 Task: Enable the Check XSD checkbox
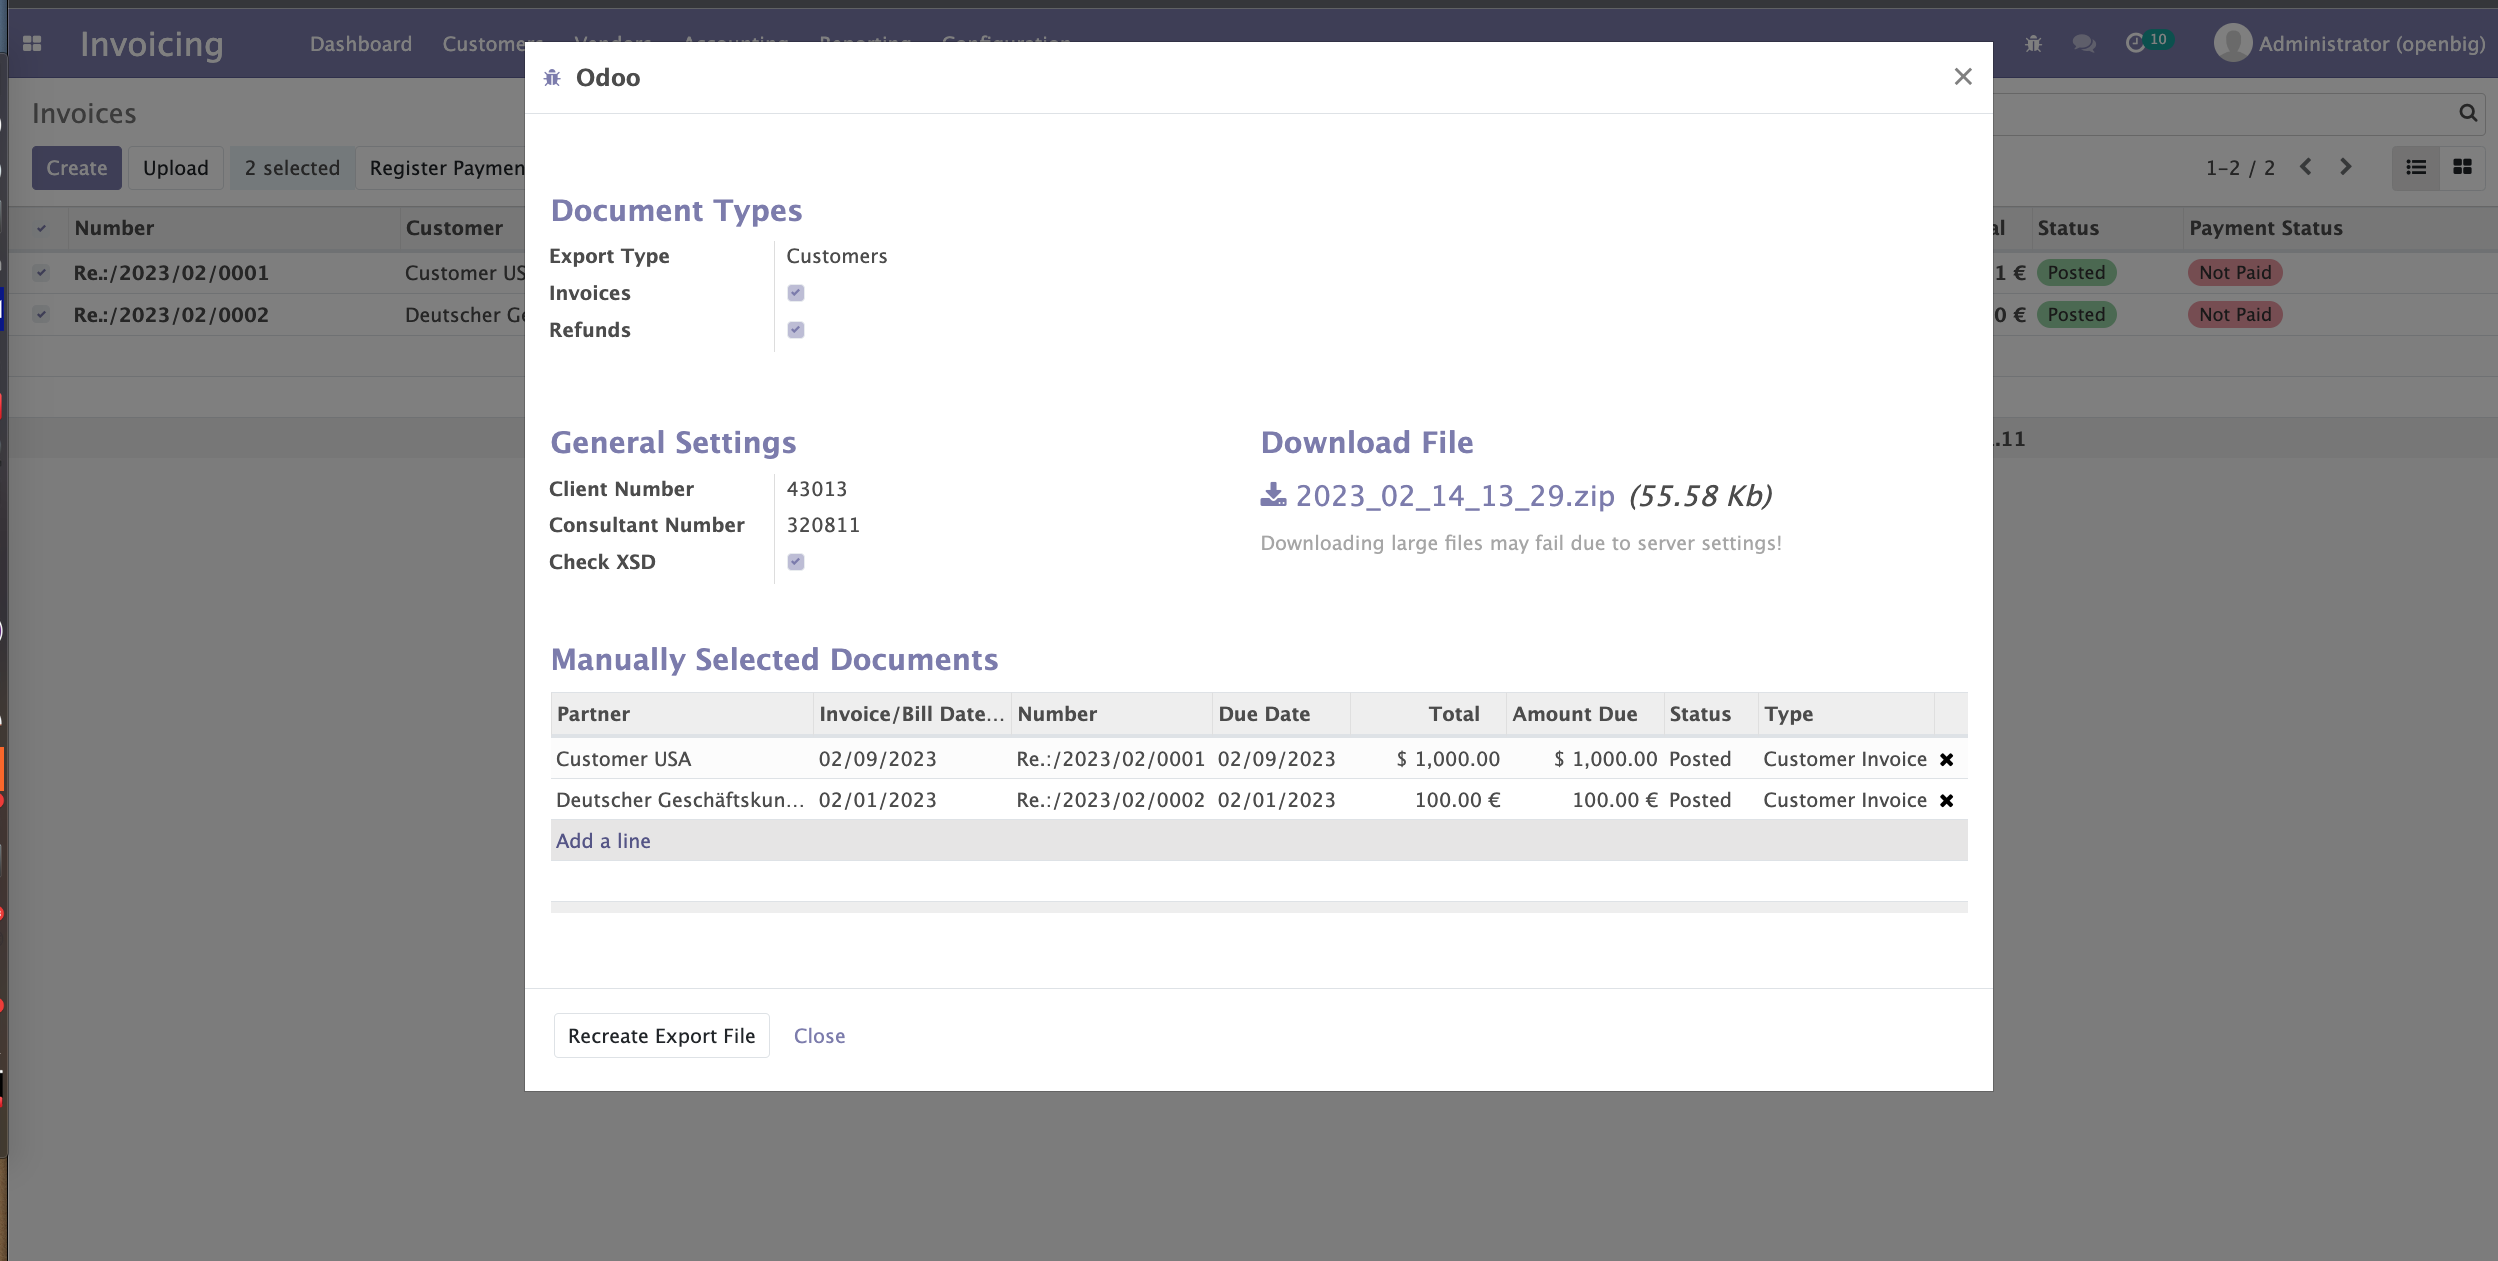click(796, 561)
